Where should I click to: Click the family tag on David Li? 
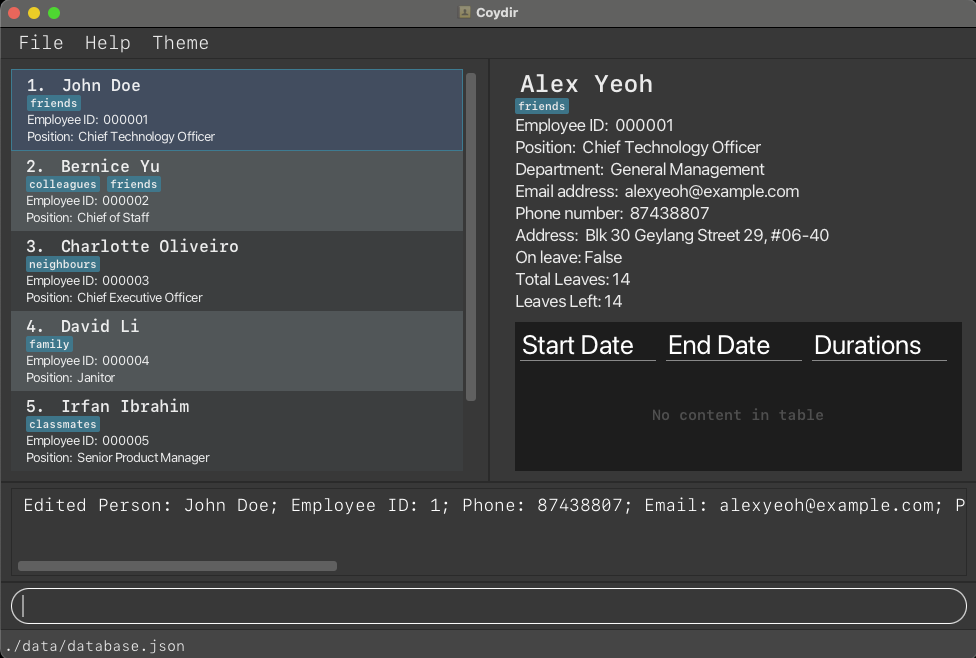tap(49, 344)
